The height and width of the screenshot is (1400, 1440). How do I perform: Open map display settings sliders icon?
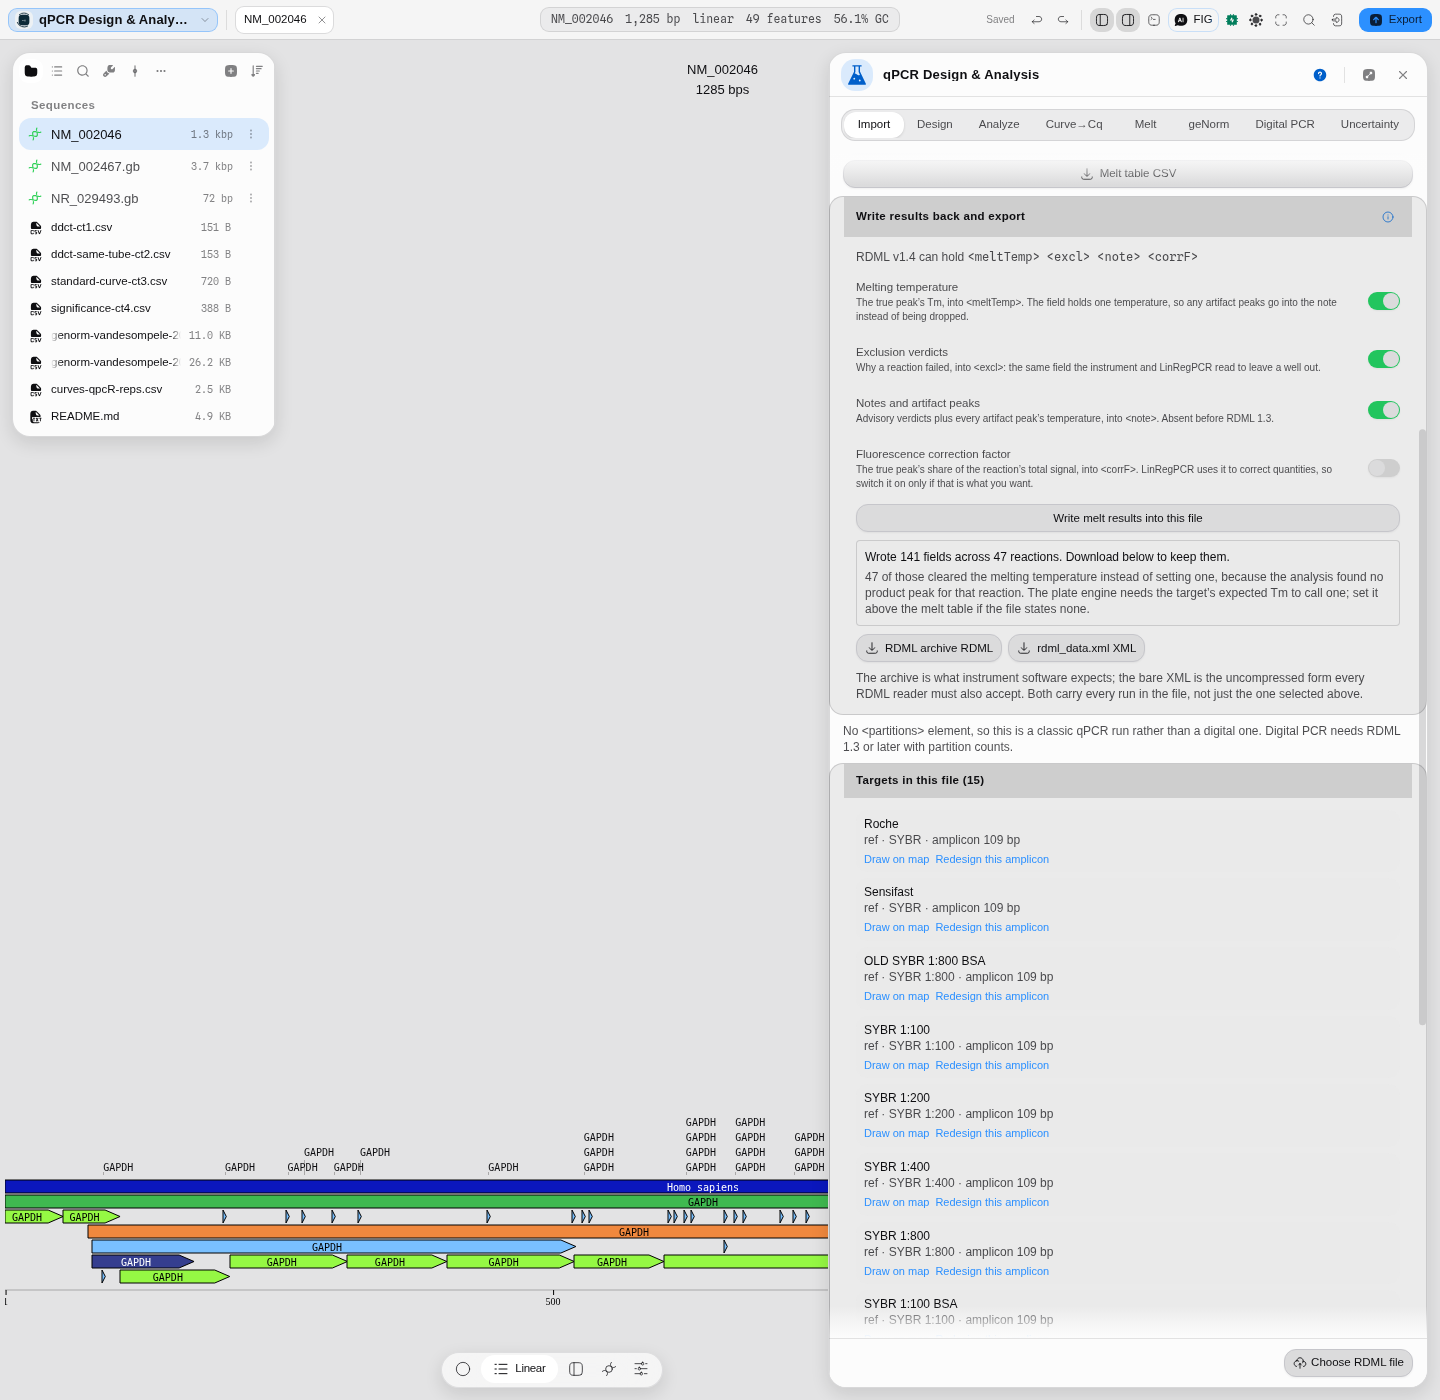(x=641, y=1369)
